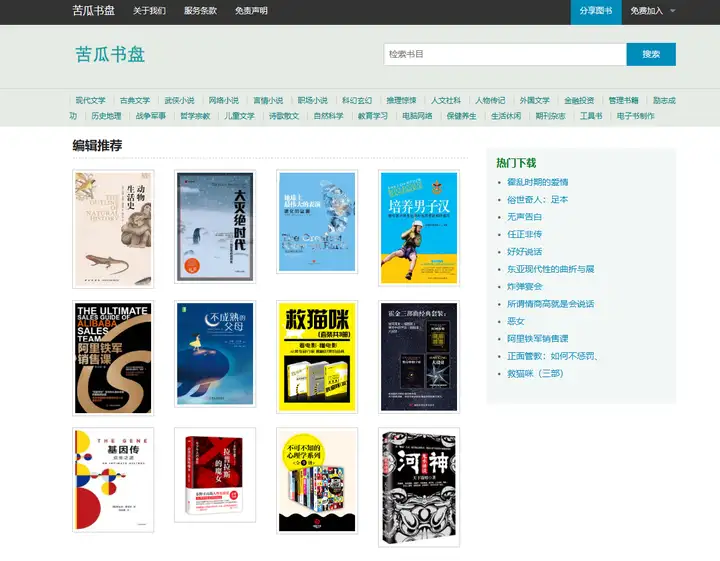Click the 分享图书 tab

click(596, 11)
